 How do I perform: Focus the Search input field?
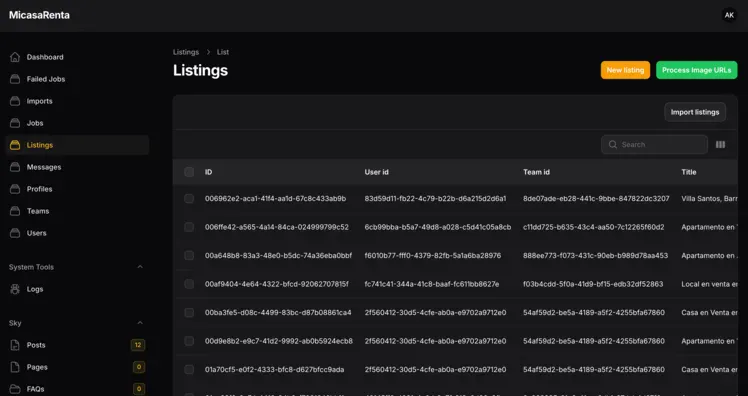[654, 145]
